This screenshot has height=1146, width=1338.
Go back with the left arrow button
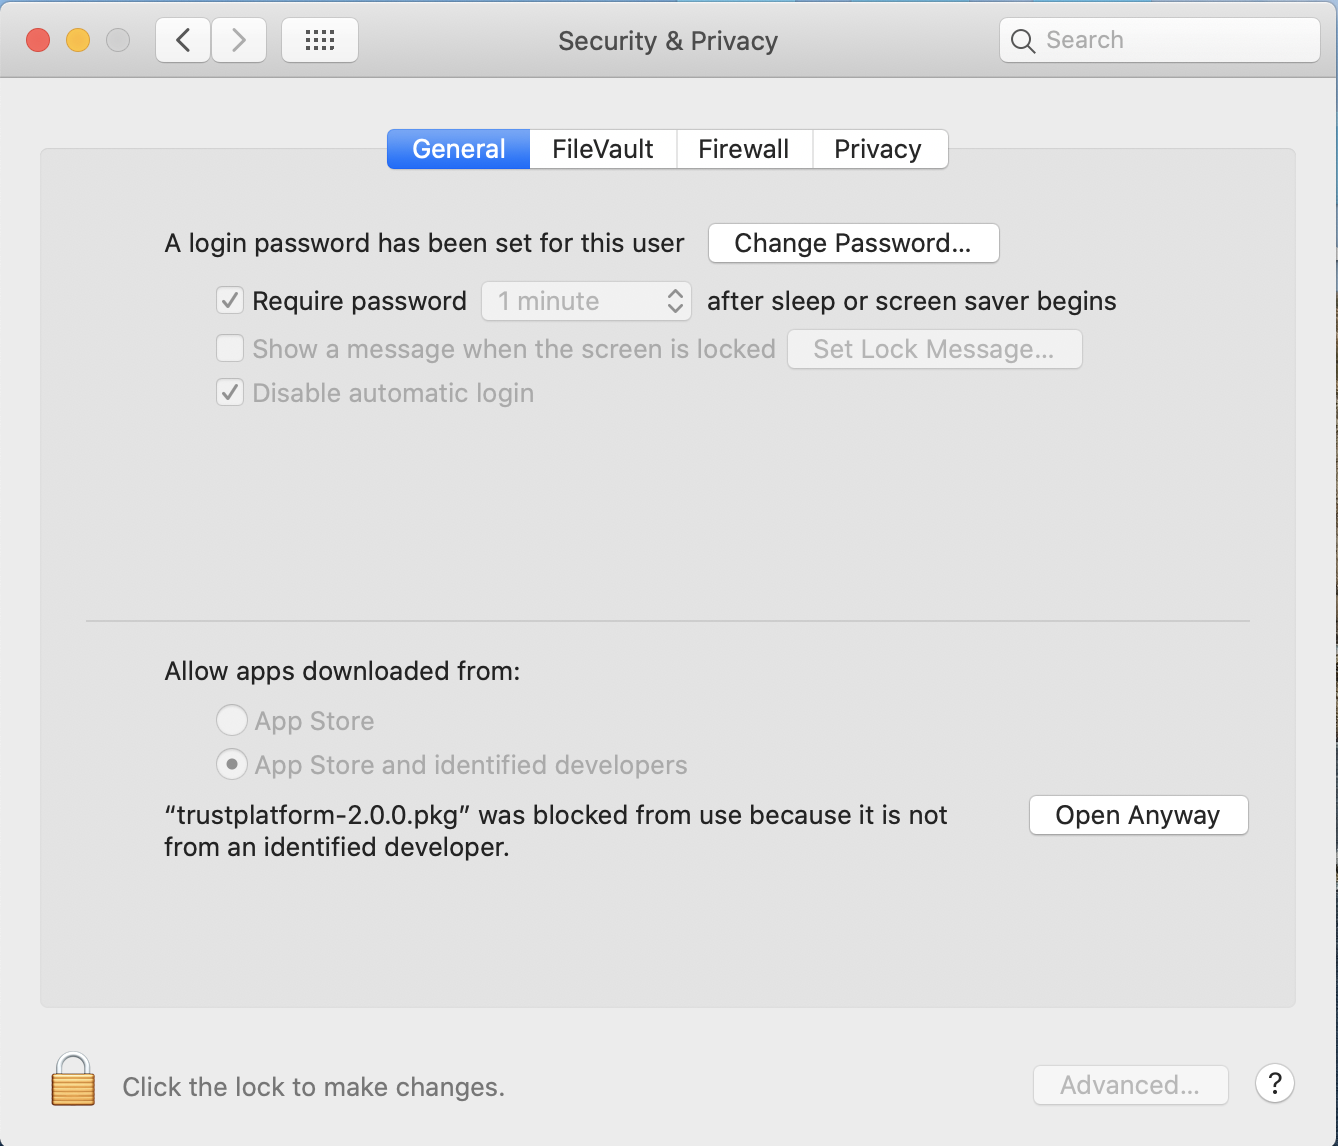[183, 40]
